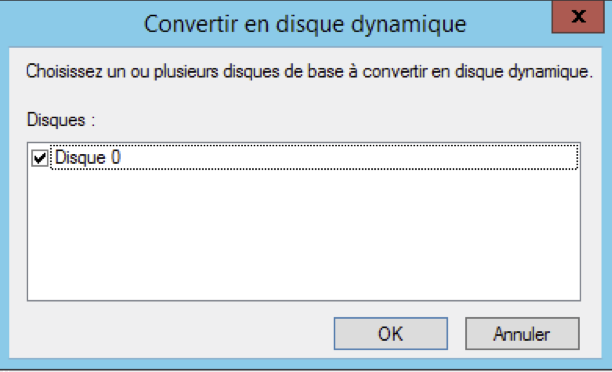Uncheck the Disque 0 checkbox

pyautogui.click(x=39, y=158)
